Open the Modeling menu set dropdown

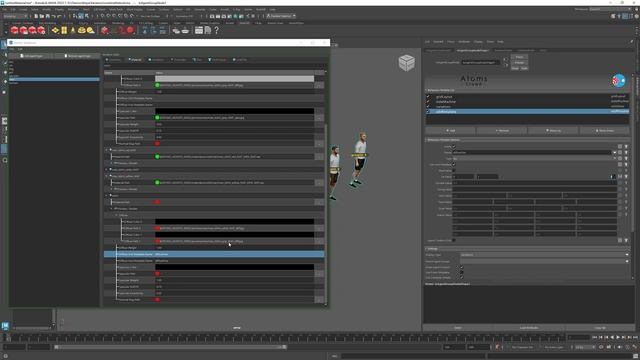(x=15, y=16)
